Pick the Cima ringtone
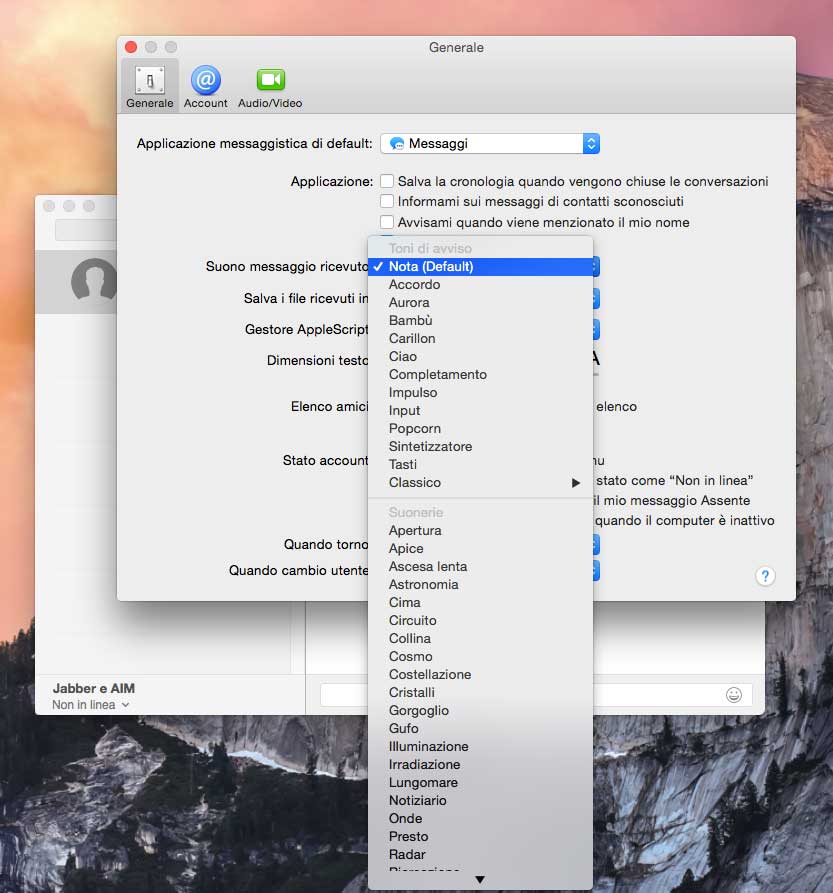Screen dimensions: 833x893 [480, 603]
